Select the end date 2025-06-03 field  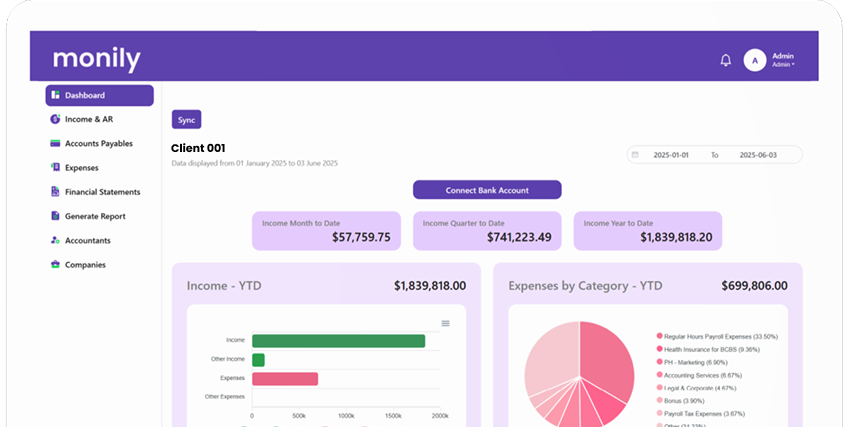(x=758, y=155)
